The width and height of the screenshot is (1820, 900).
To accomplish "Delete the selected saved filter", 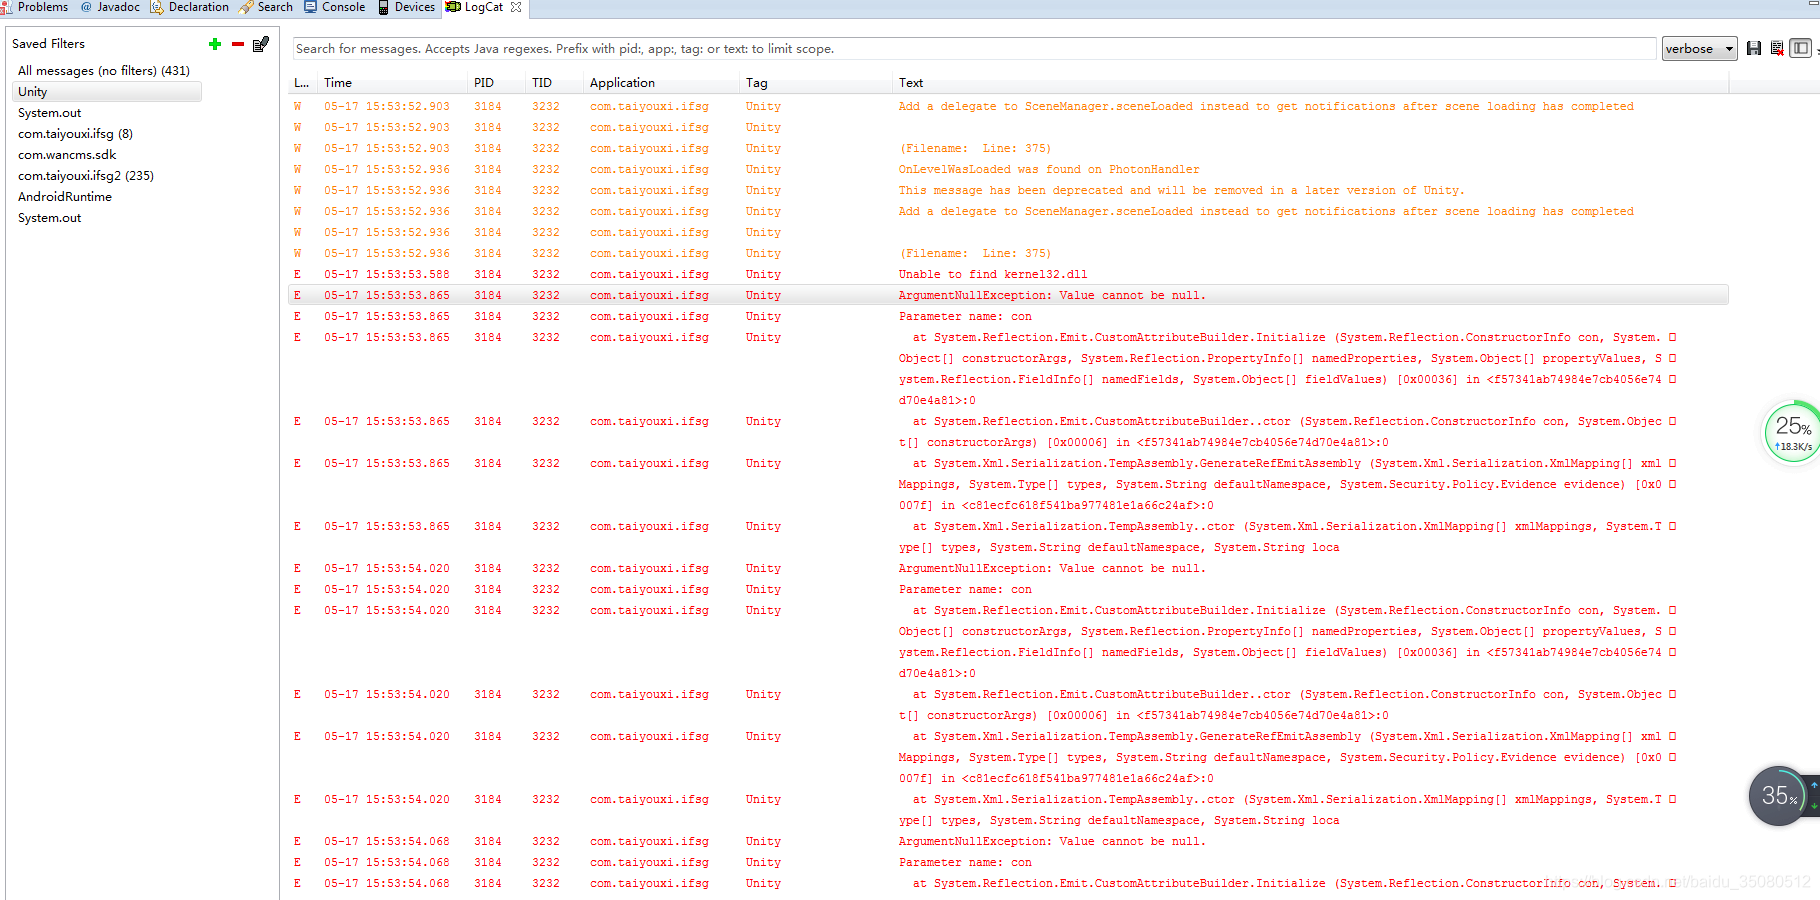I will (238, 44).
